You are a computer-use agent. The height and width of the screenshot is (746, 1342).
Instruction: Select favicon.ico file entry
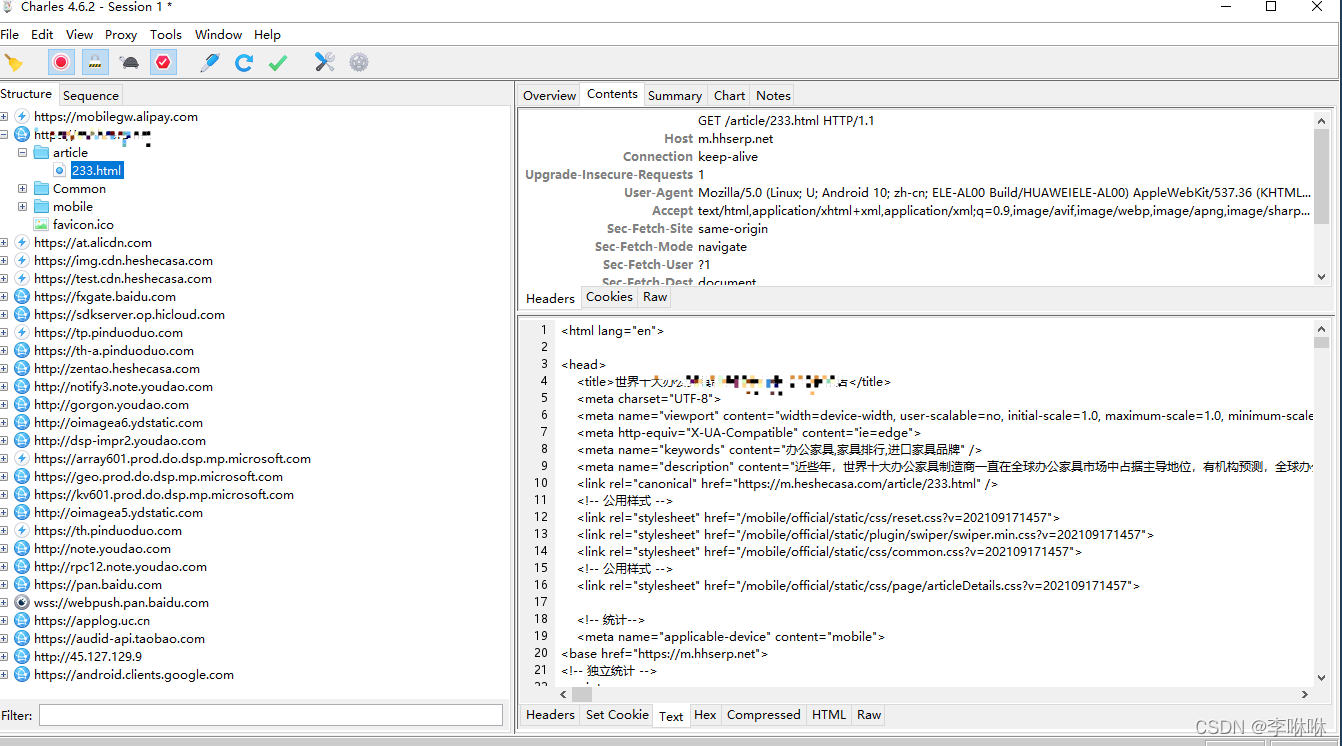tap(83, 225)
